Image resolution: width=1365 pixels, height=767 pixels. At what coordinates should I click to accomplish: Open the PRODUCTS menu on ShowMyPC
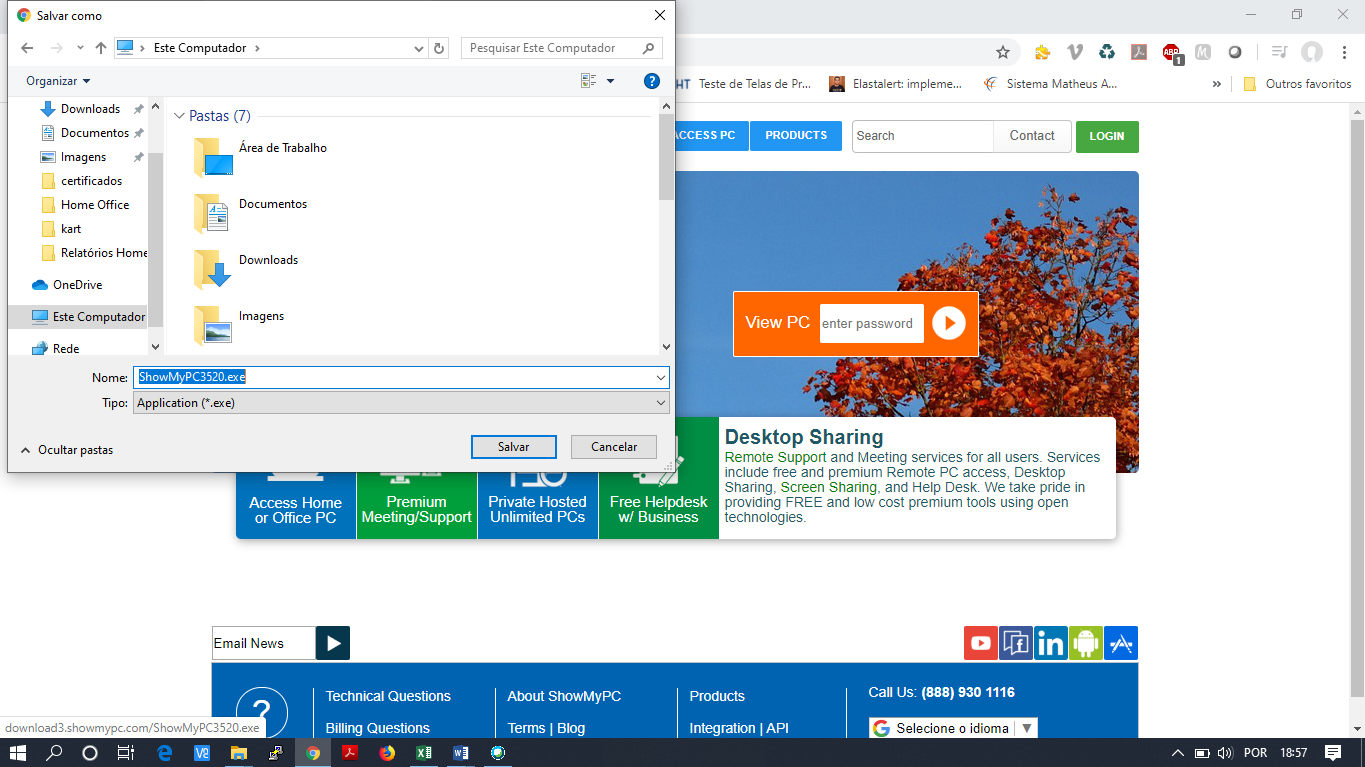click(796, 136)
